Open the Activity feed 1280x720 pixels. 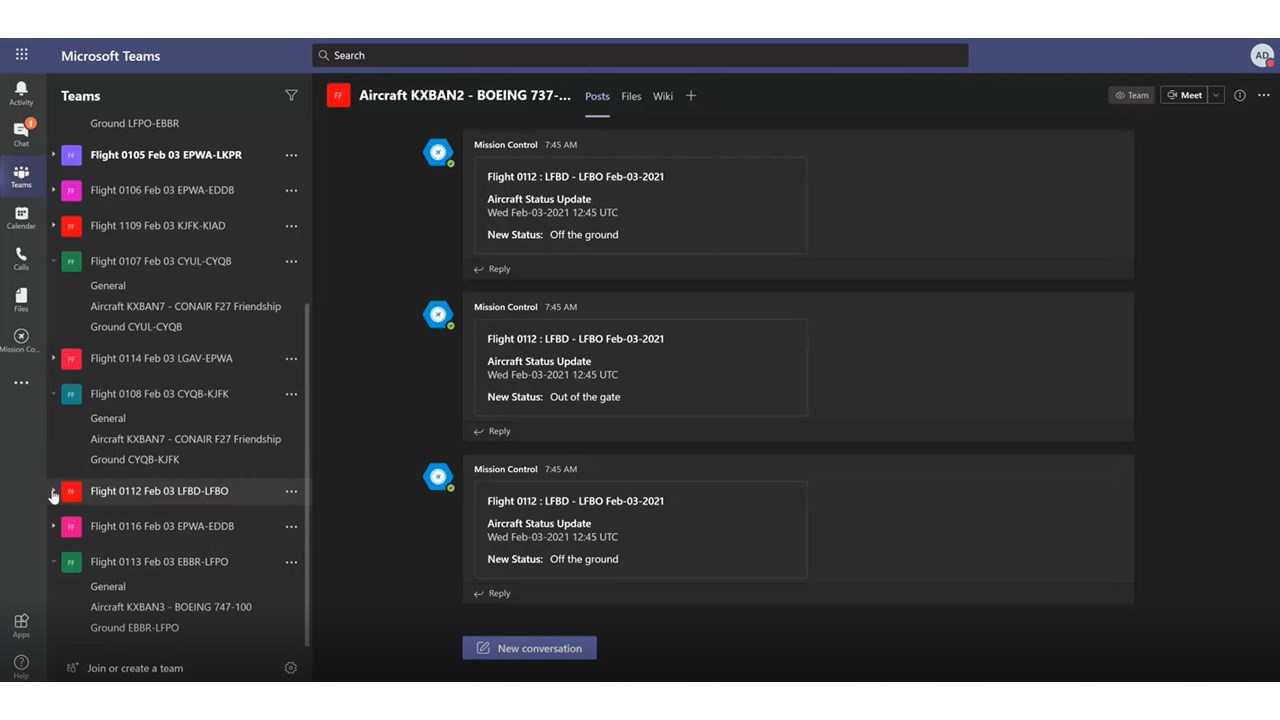21,93
